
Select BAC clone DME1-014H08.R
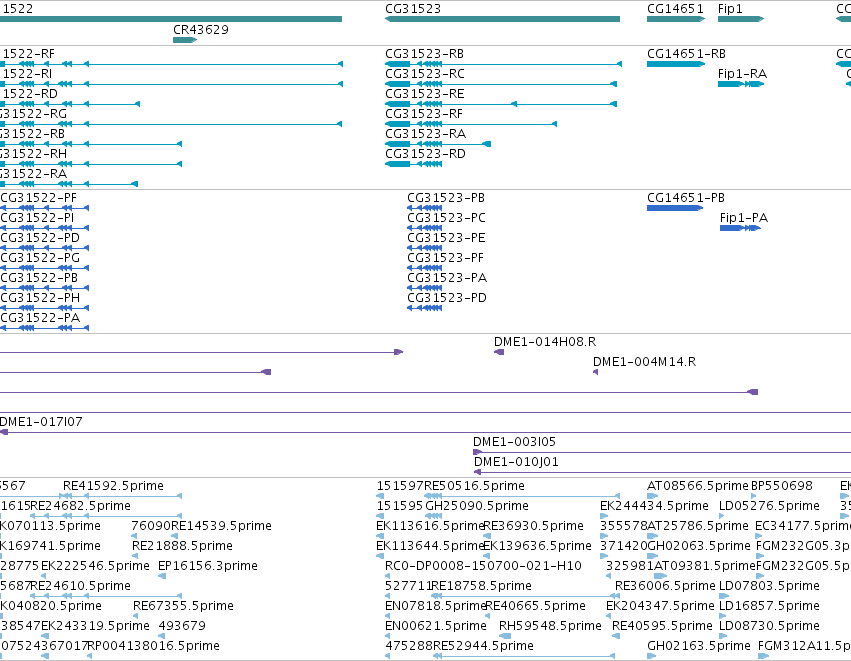click(544, 342)
